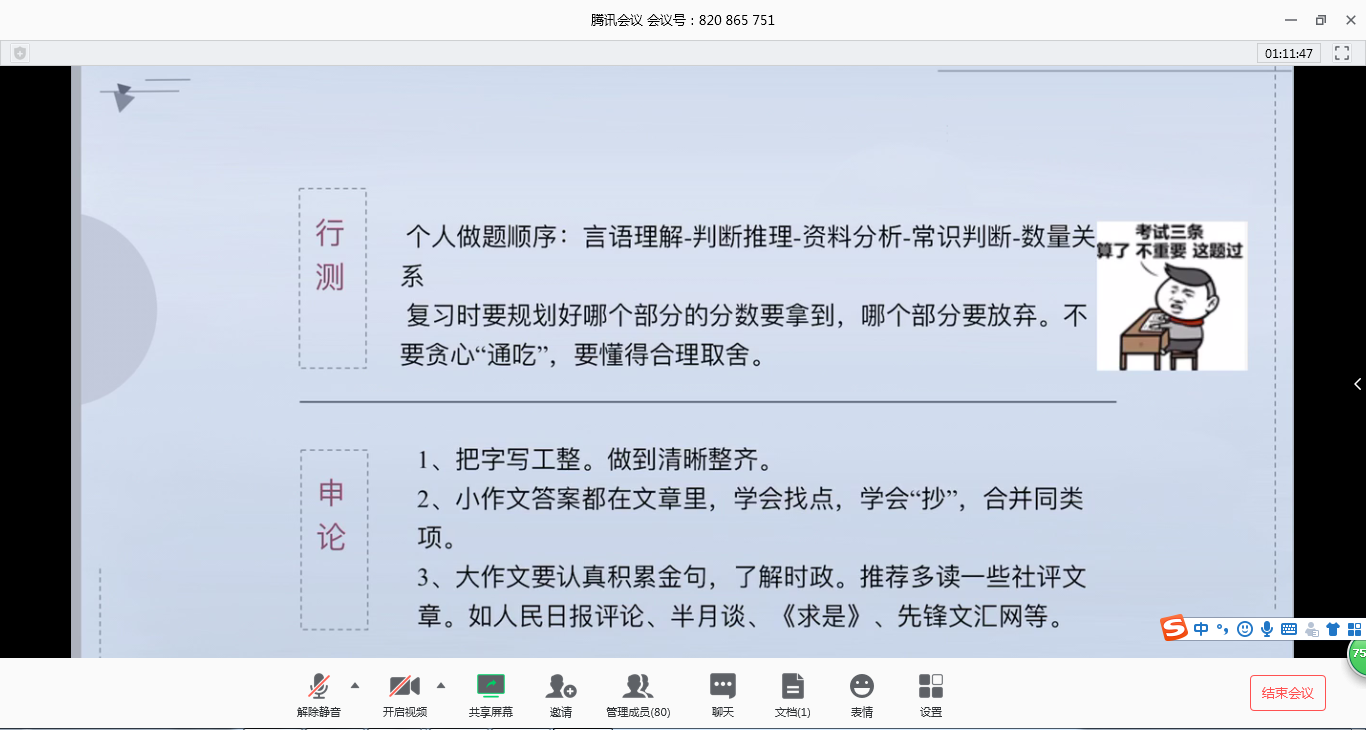Expand the collapsed right side panel arrow
Screen dimensions: 1366x730
point(1357,384)
